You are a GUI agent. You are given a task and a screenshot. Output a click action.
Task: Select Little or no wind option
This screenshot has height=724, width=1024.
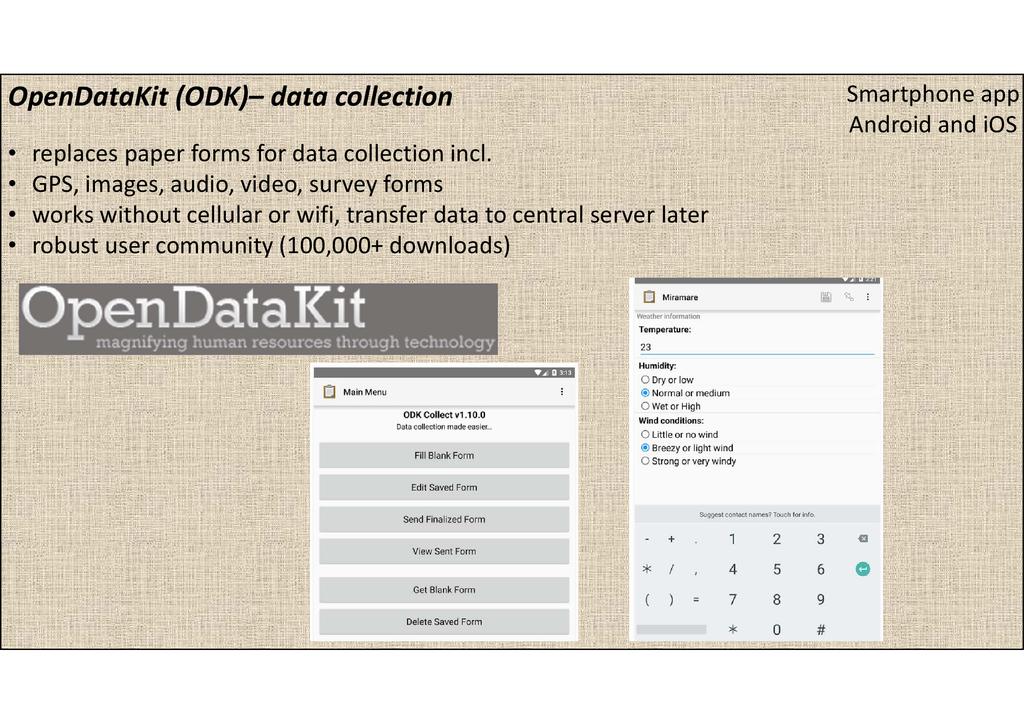click(x=645, y=435)
